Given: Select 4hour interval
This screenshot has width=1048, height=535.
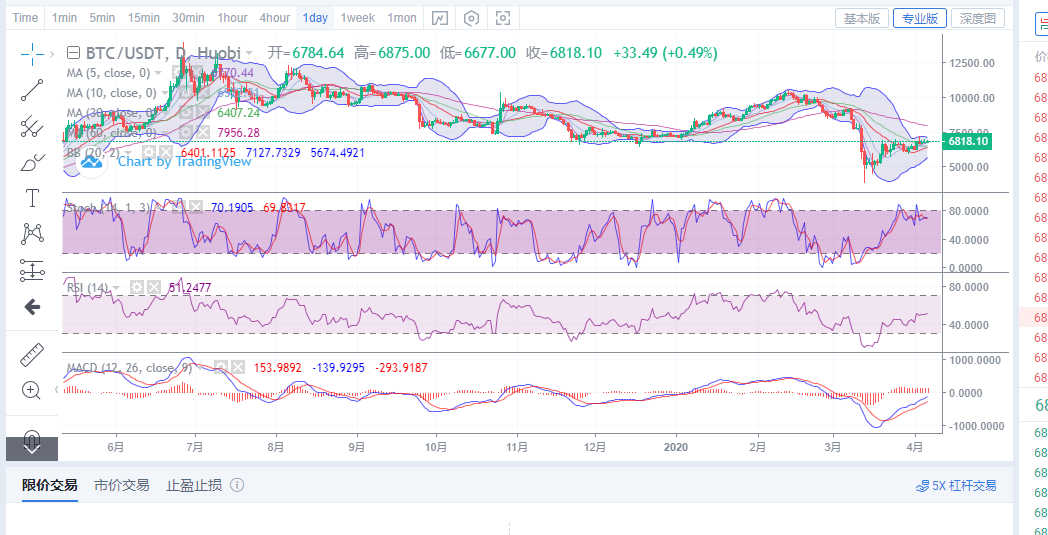Looking at the screenshot, I should tap(275, 18).
